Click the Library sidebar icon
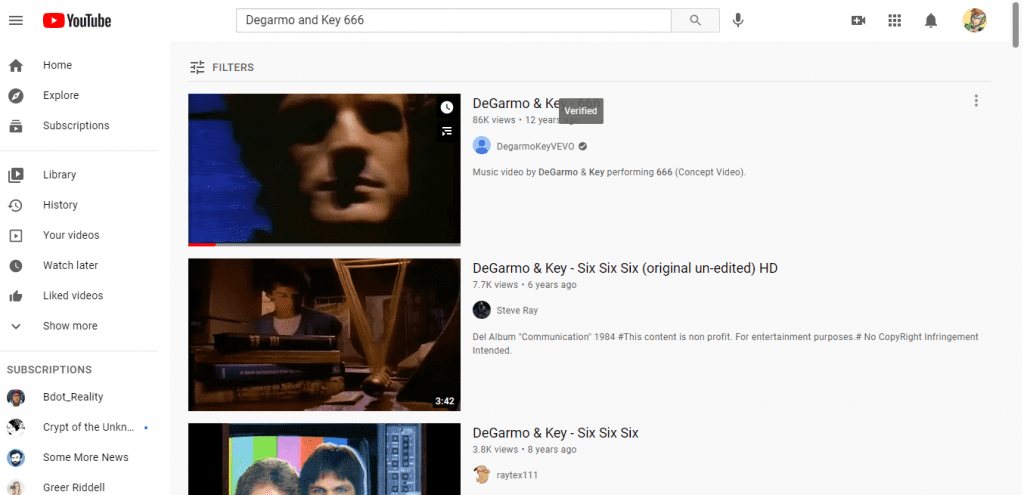The width and height of the screenshot is (1024, 495). tap(16, 175)
